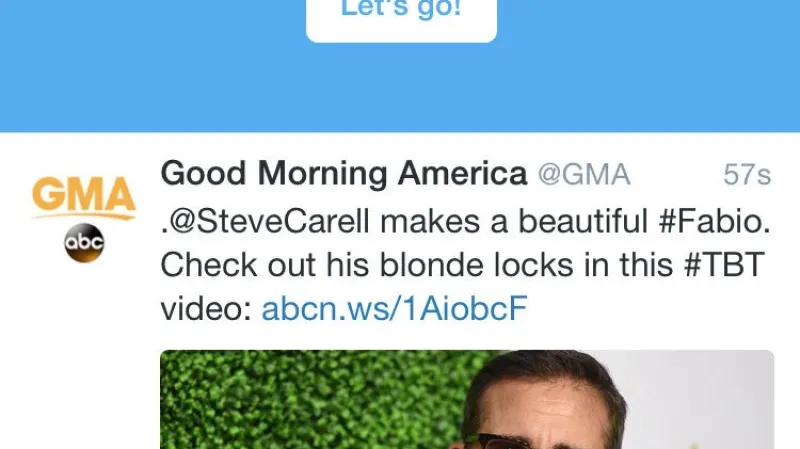Click the orange GMA logo lettering

click(84, 194)
